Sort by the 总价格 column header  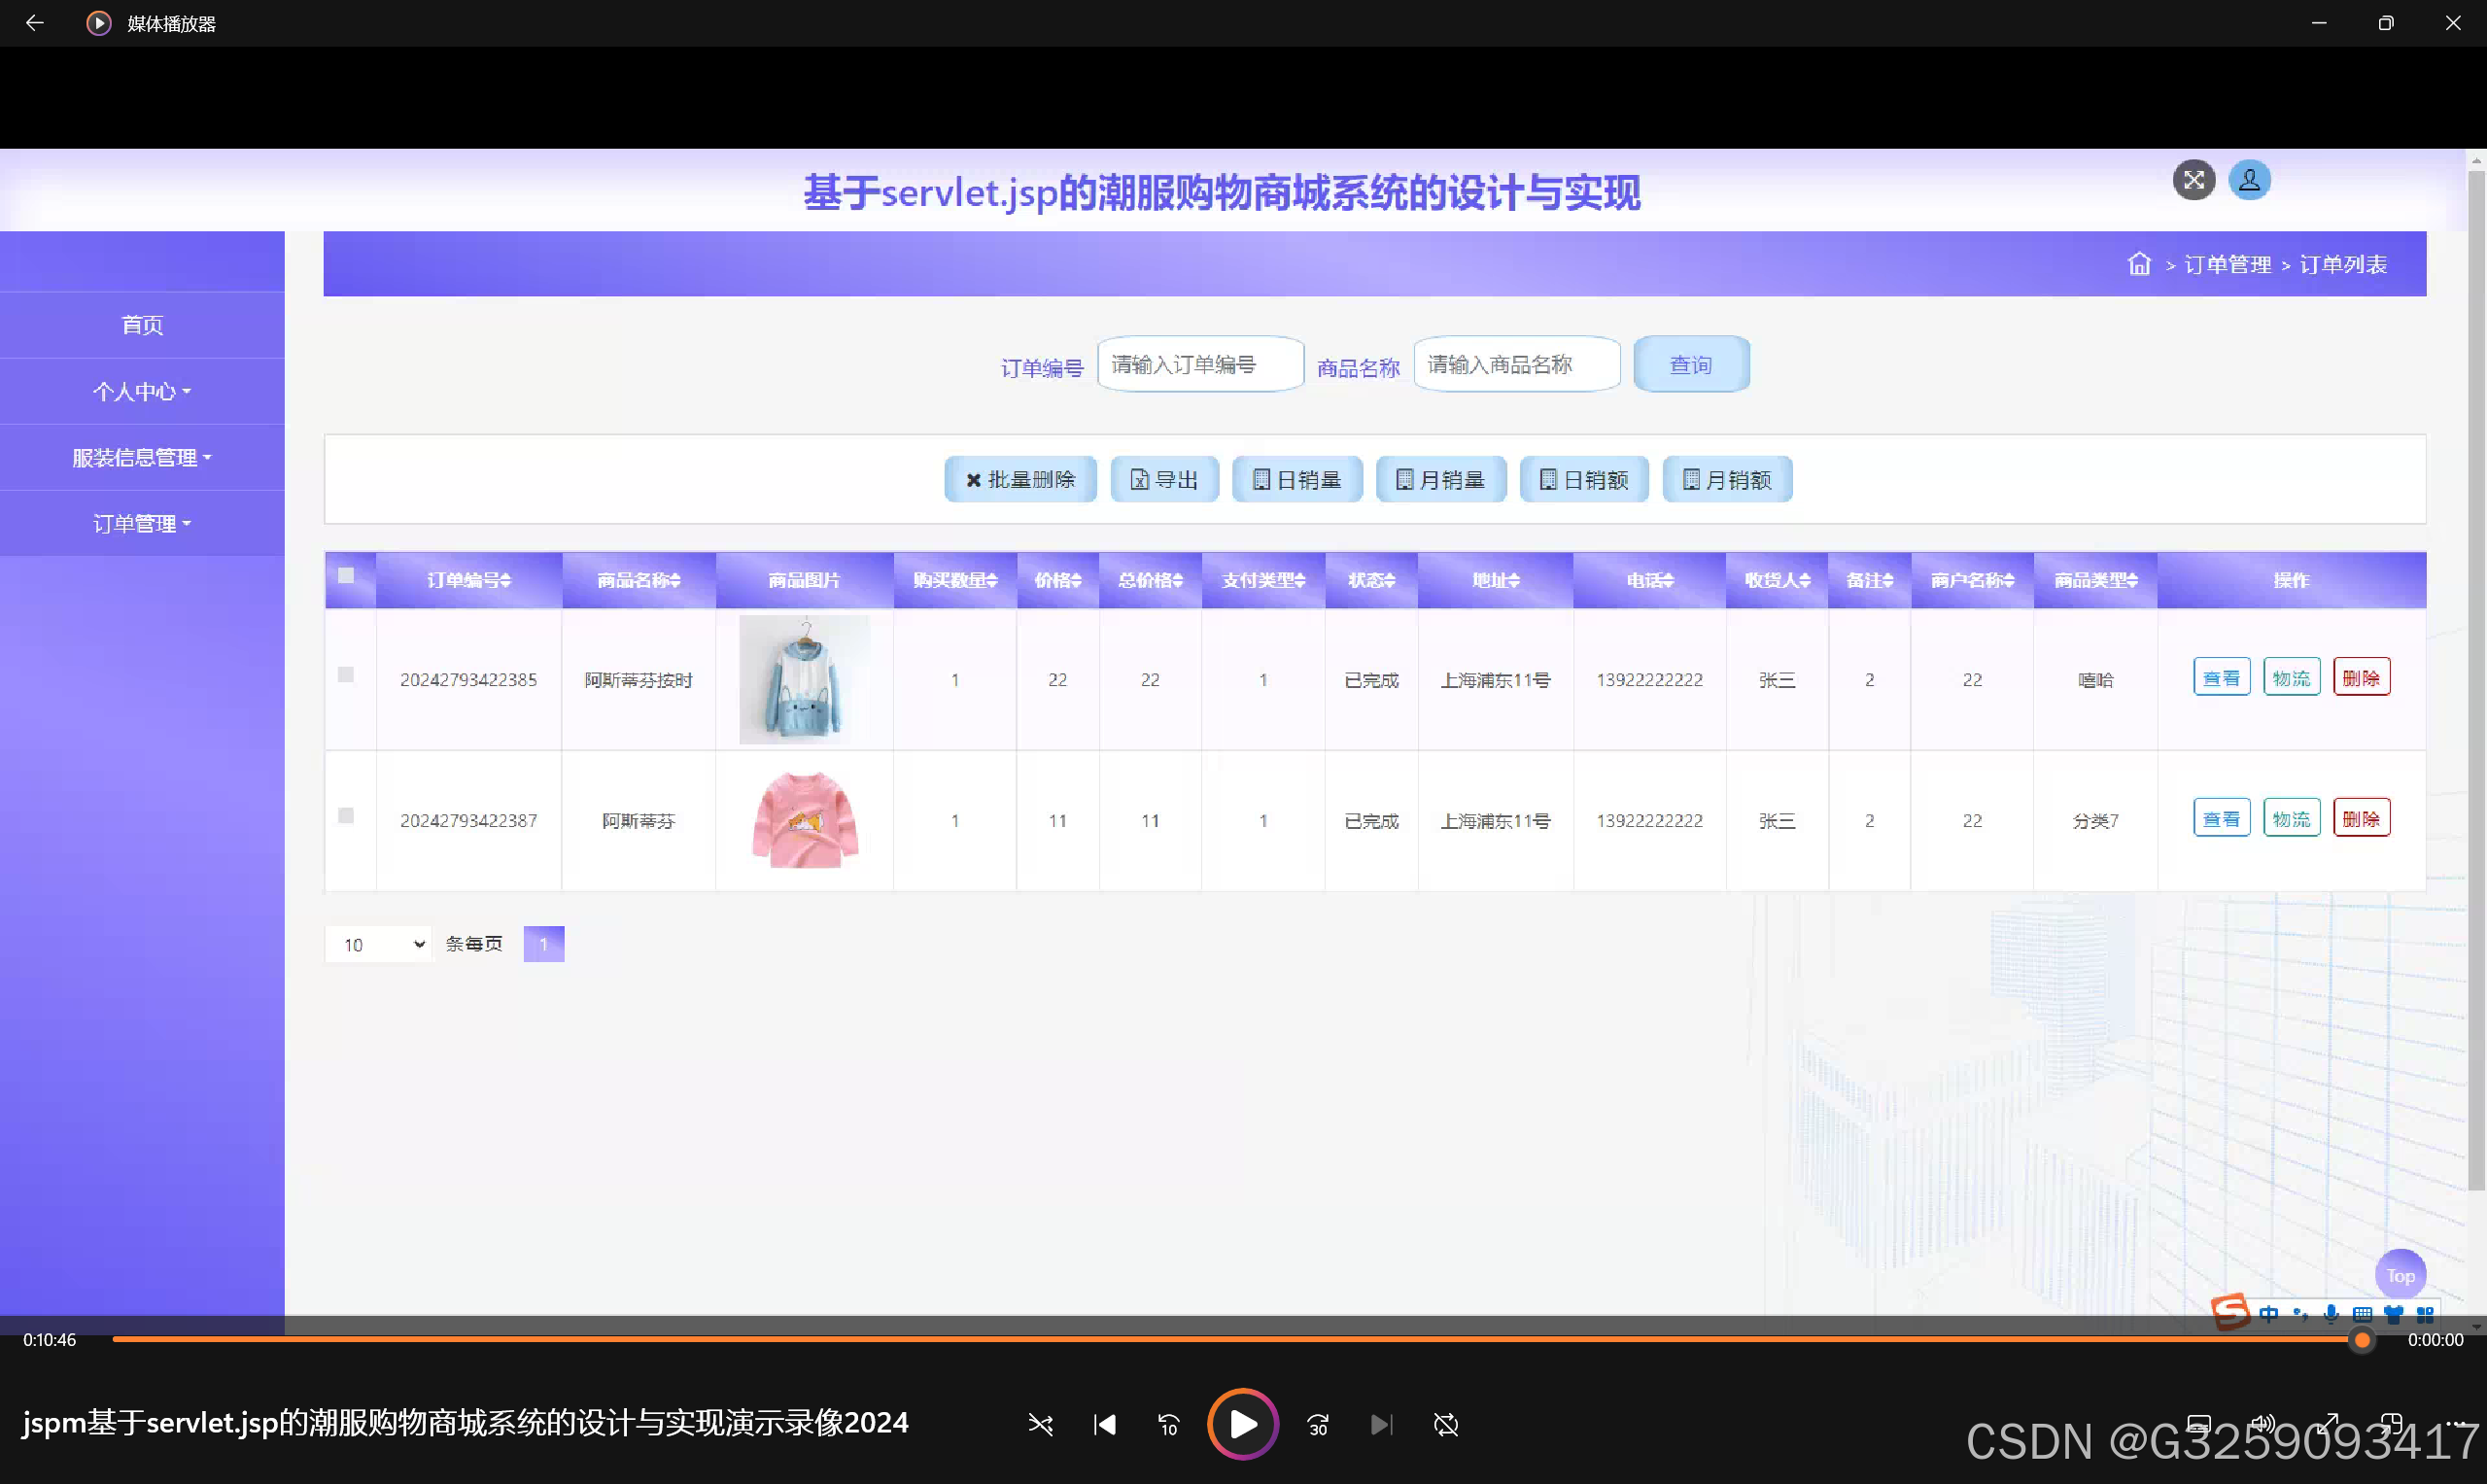(1150, 580)
